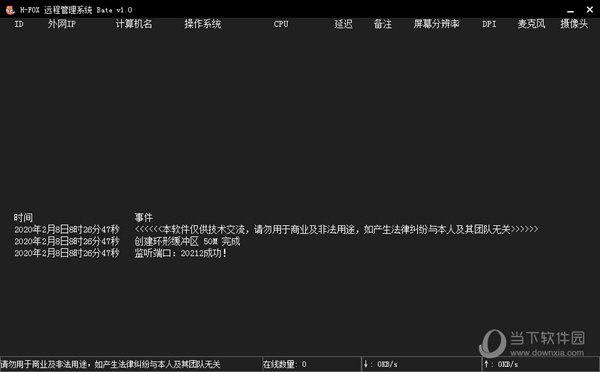Click the upload speed 0KB/s status entry
This screenshot has height=372, width=600.
(501, 364)
